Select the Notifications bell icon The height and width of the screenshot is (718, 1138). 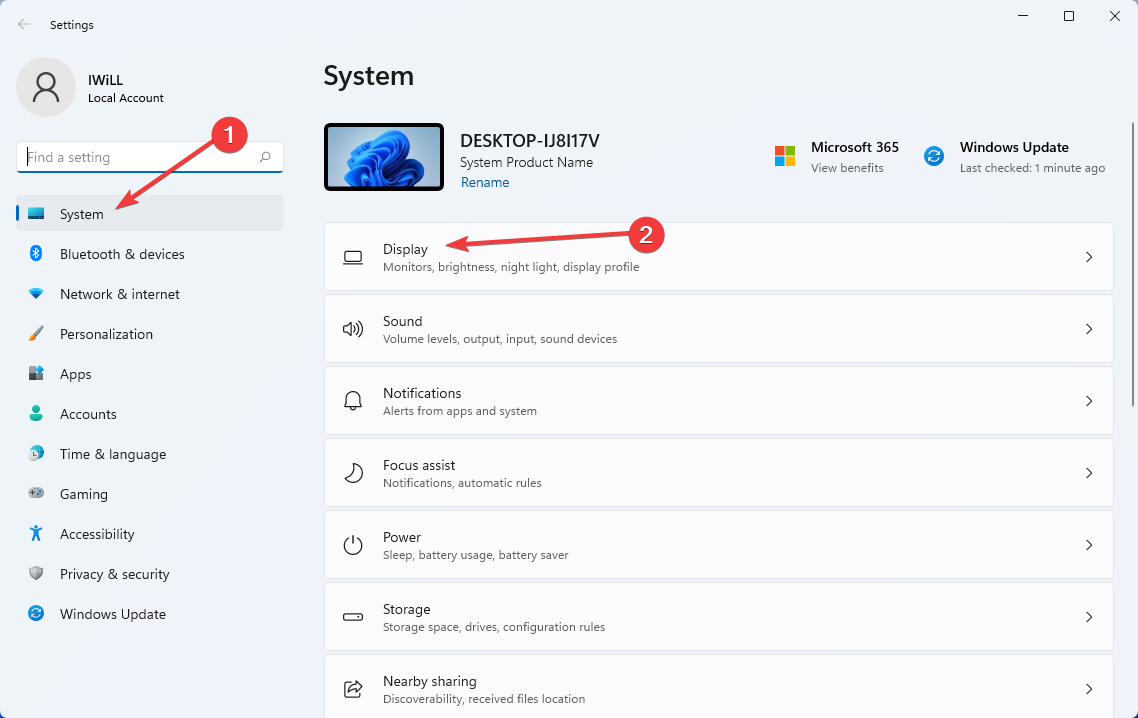[x=353, y=400]
